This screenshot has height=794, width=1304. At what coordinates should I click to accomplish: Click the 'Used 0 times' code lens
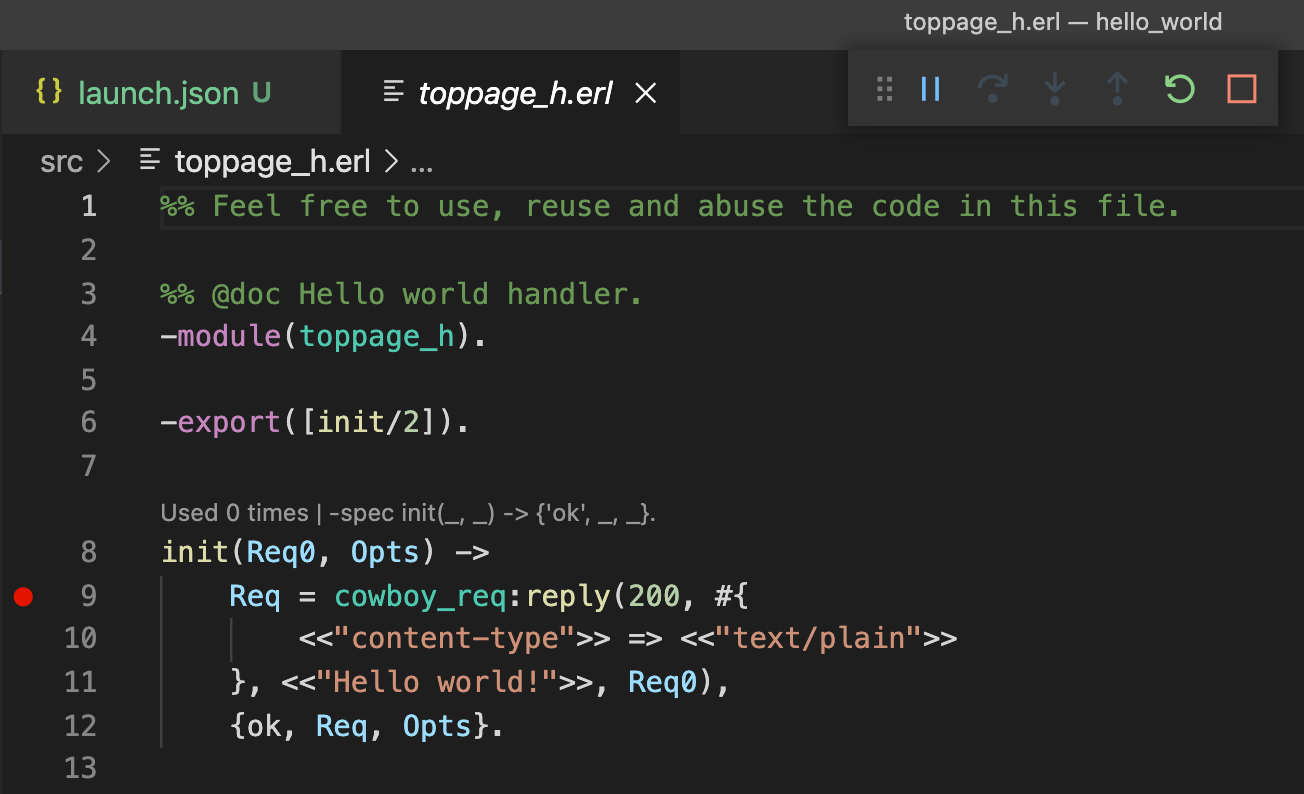234,513
